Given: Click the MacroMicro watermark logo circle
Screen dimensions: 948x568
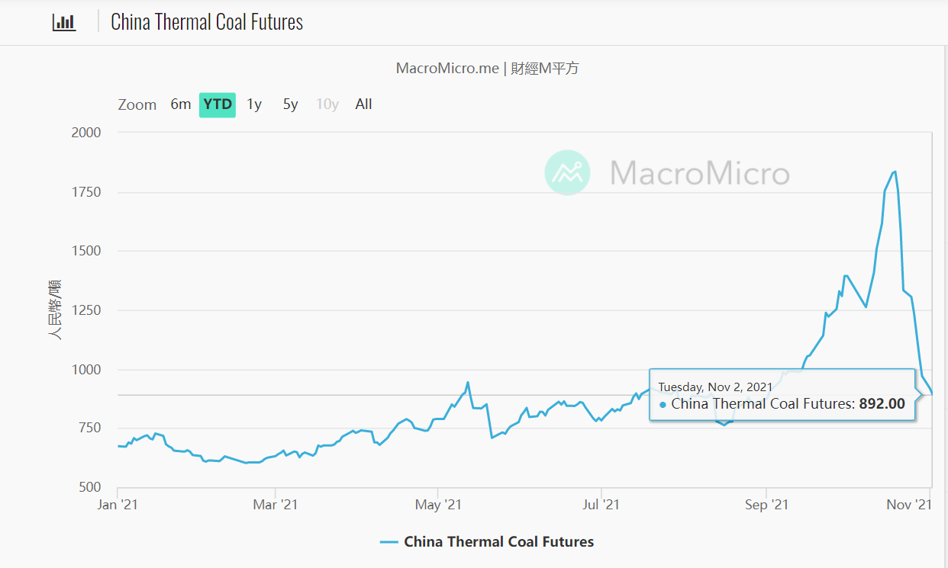Looking at the screenshot, I should [568, 173].
